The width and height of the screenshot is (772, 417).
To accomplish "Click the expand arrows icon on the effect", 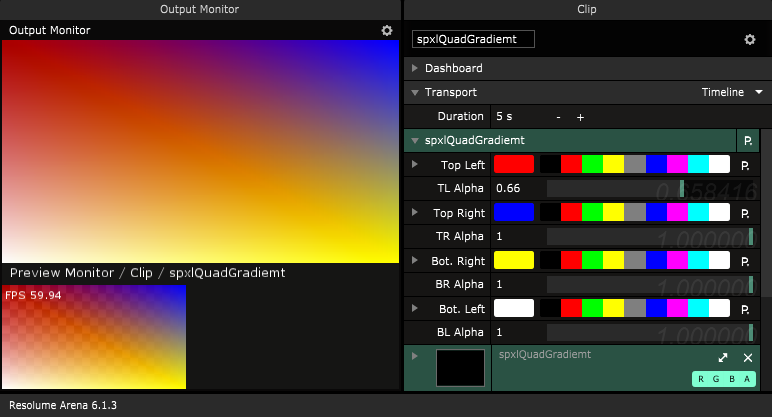I will click(722, 357).
